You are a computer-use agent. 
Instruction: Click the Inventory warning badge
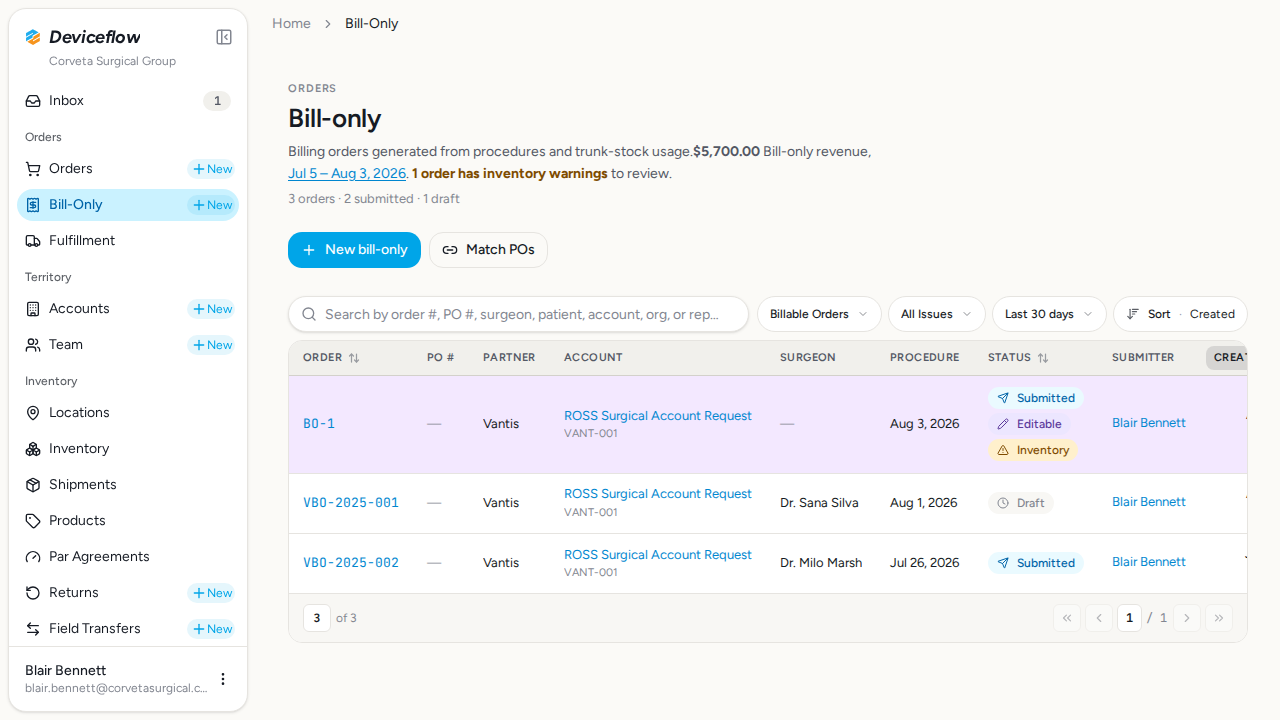tap(1033, 450)
